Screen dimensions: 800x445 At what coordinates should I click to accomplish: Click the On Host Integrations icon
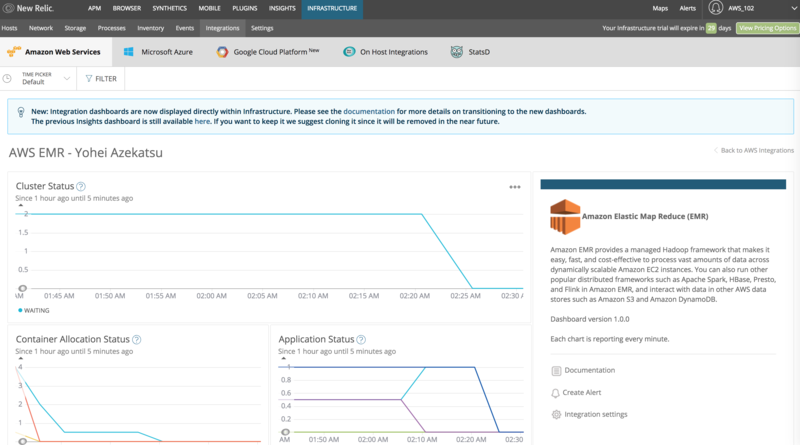tap(349, 52)
